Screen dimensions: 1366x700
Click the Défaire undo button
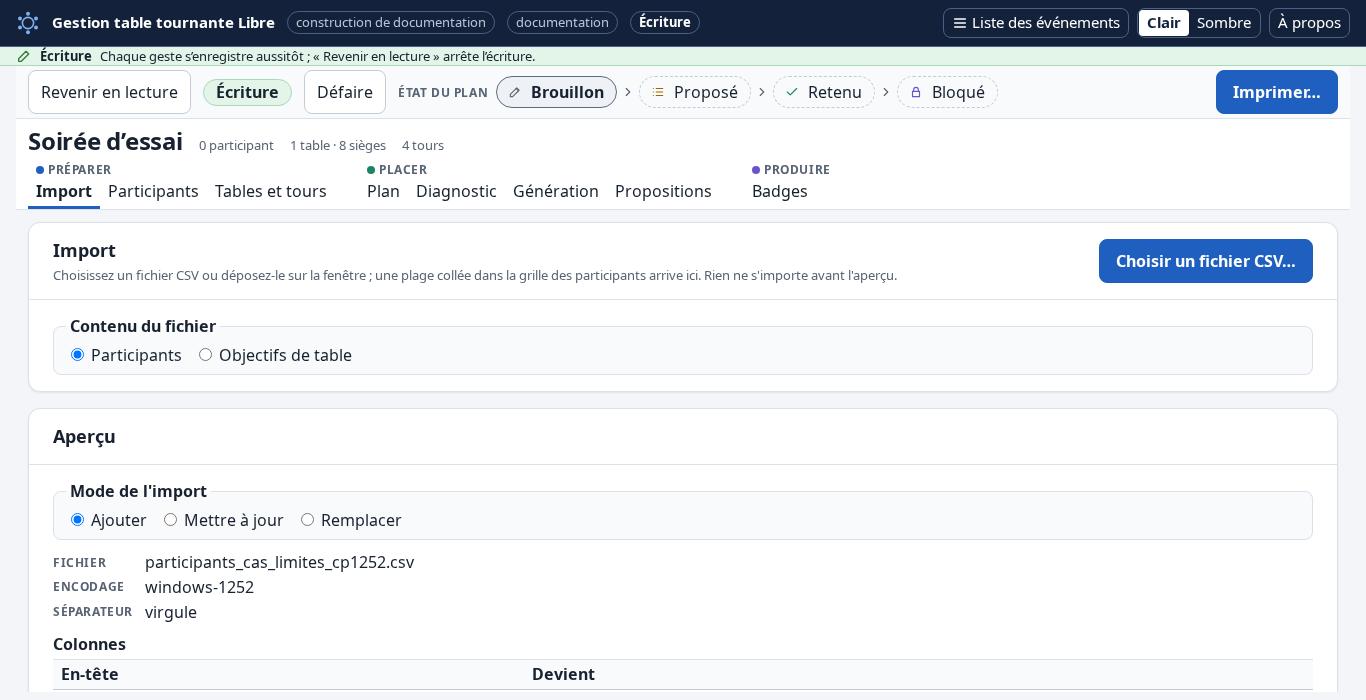tap(345, 92)
